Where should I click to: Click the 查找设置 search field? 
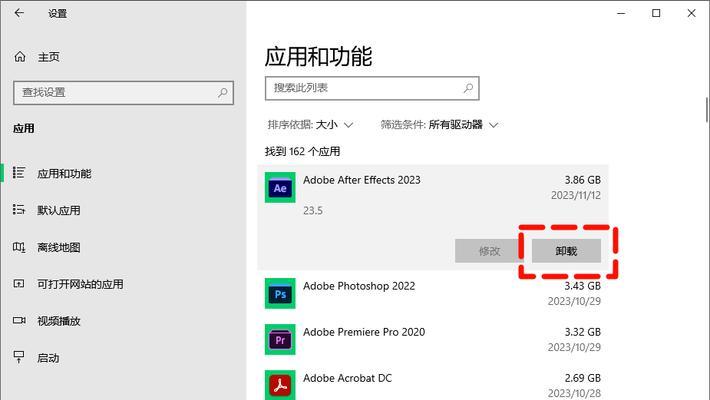tap(123, 93)
